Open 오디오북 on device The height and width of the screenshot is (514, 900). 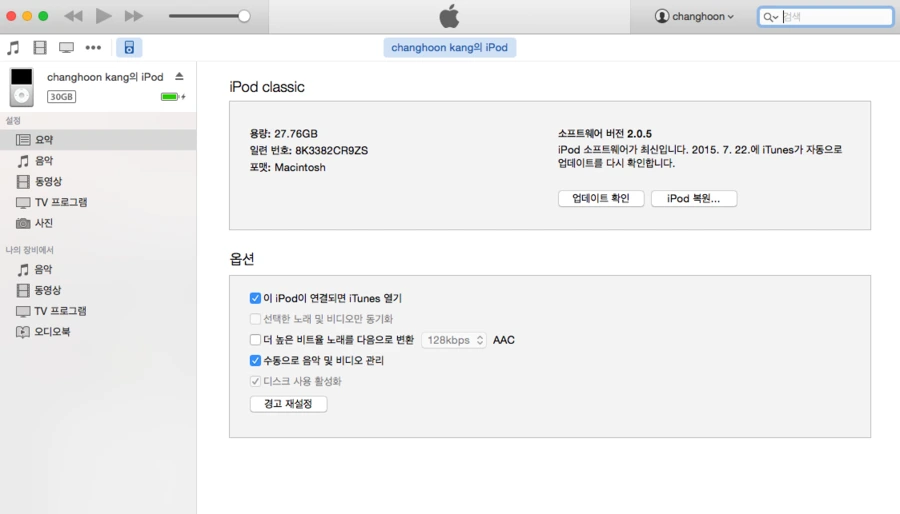coord(98,331)
